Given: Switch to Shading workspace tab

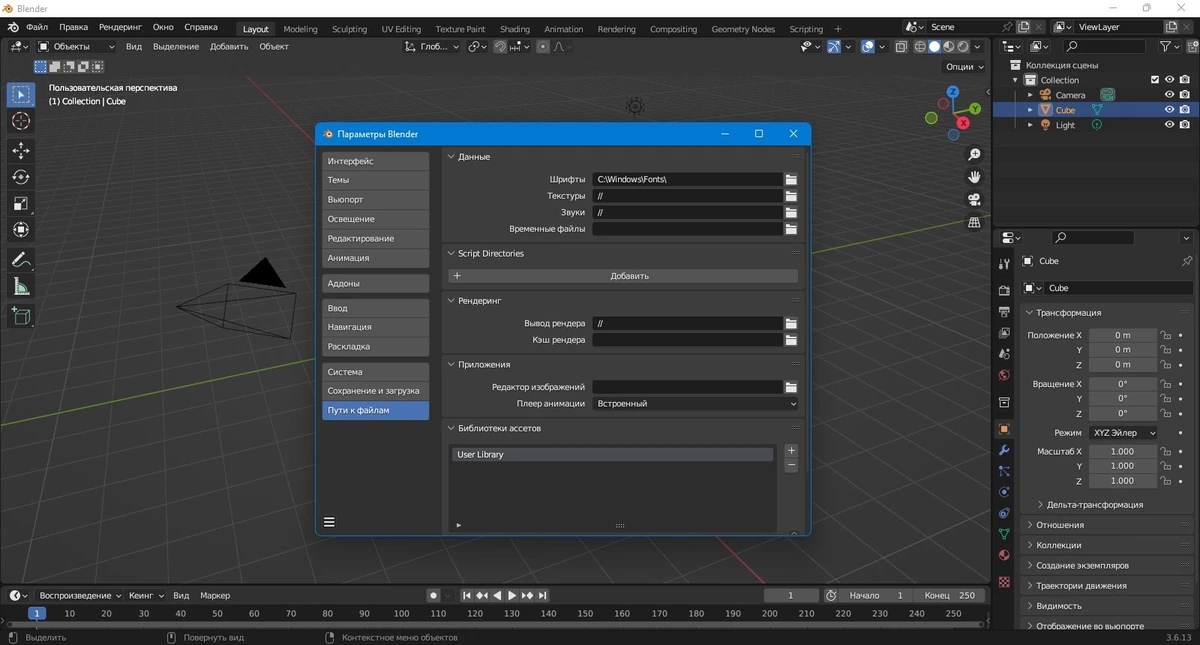Looking at the screenshot, I should (515, 29).
